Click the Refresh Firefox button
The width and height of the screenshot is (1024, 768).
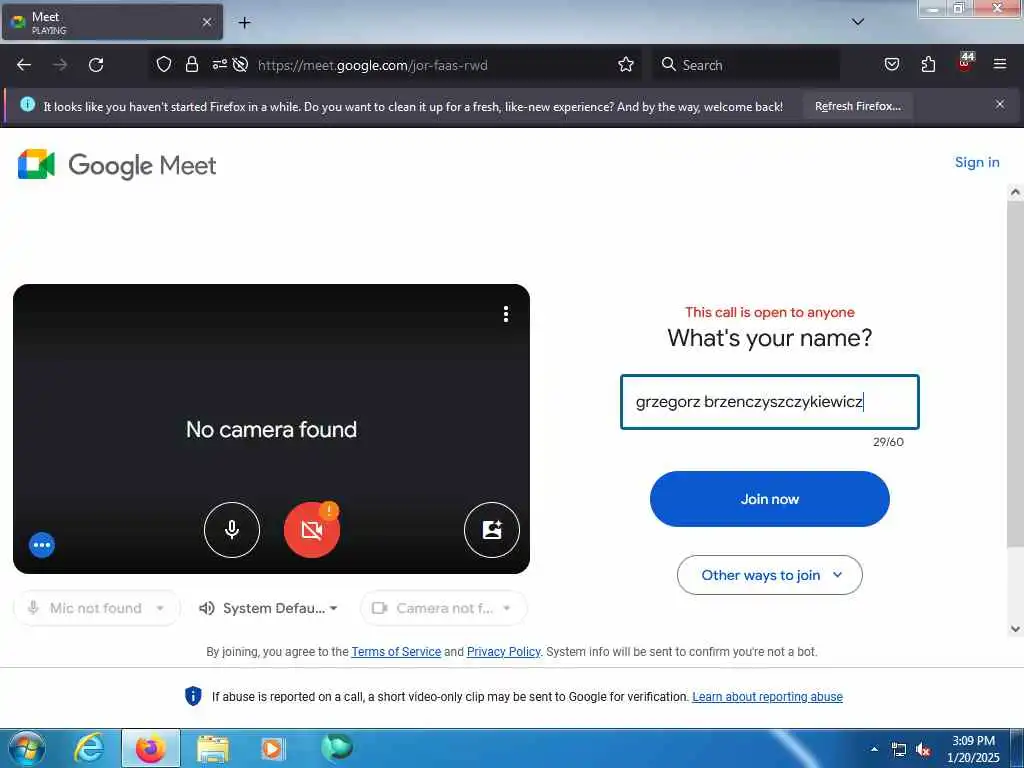(x=857, y=106)
